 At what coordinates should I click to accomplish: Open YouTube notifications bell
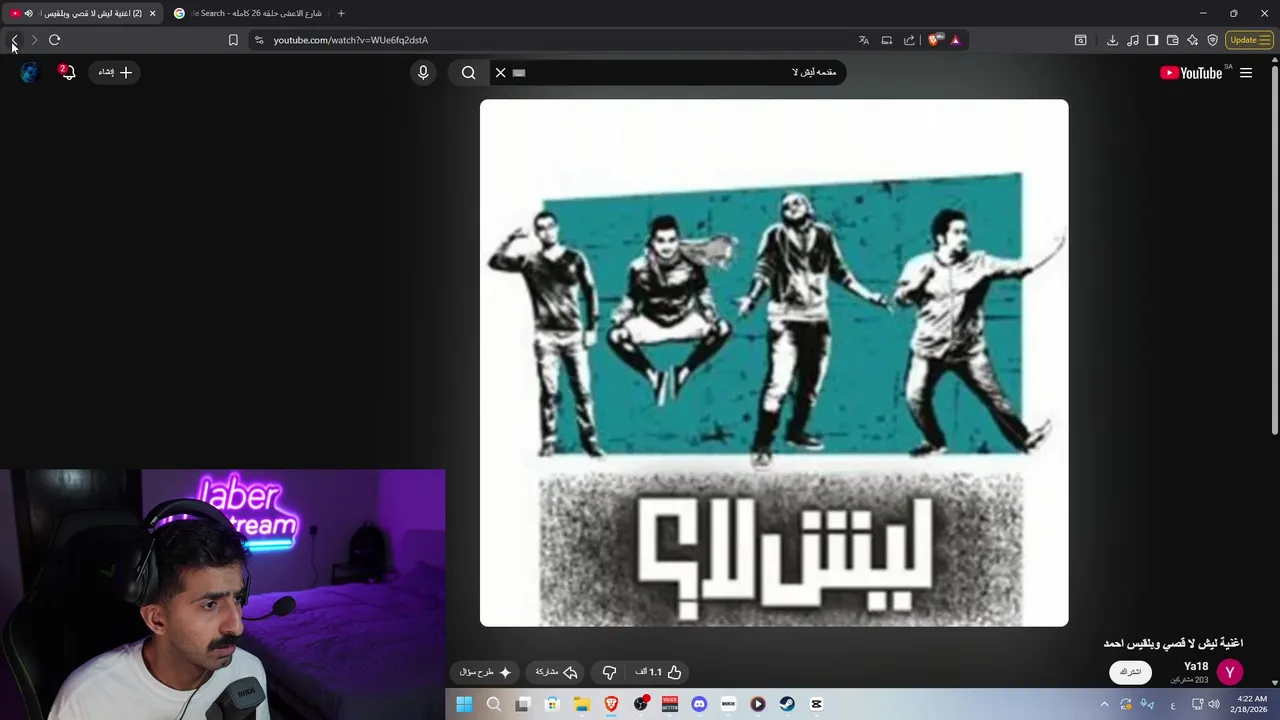point(67,72)
